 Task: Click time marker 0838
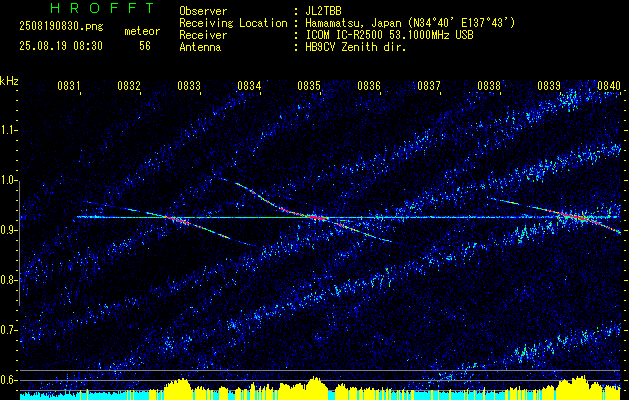coord(489,86)
